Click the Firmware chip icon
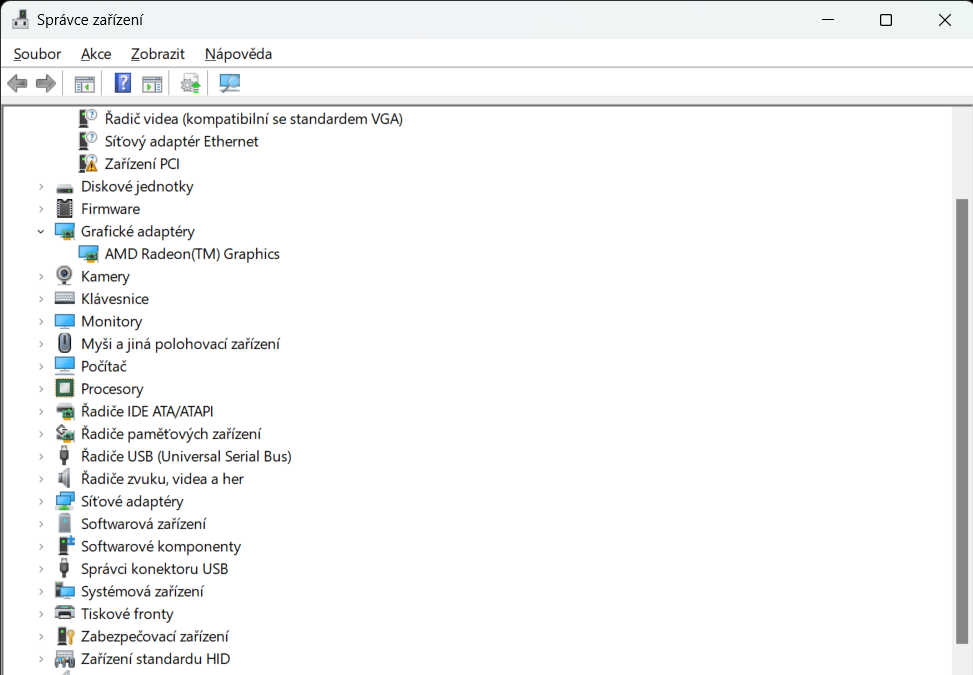The width and height of the screenshot is (973, 675). coord(65,208)
